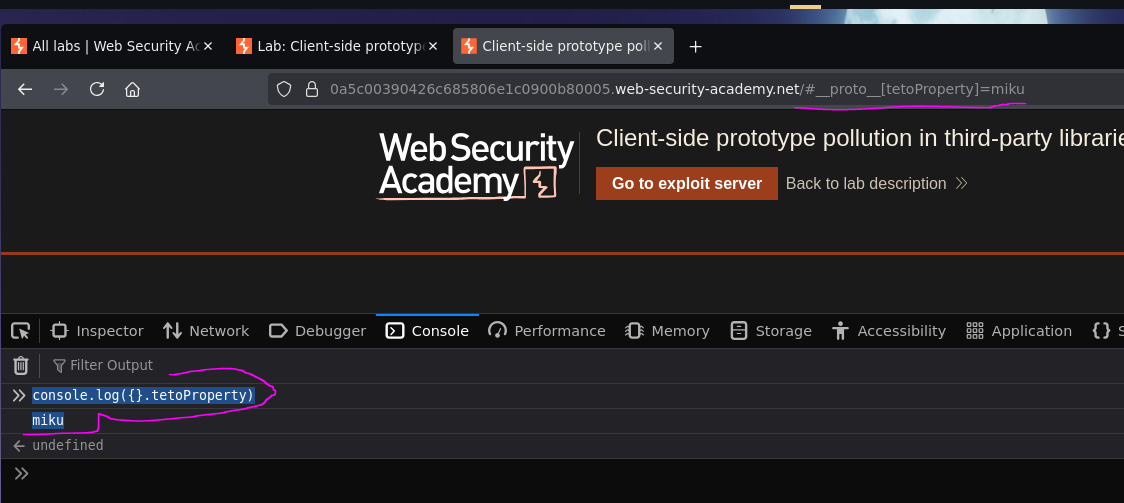Close the Lab: Client-side prototype tab
Image resolution: width=1124 pixels, height=503 pixels.
pos(433,47)
